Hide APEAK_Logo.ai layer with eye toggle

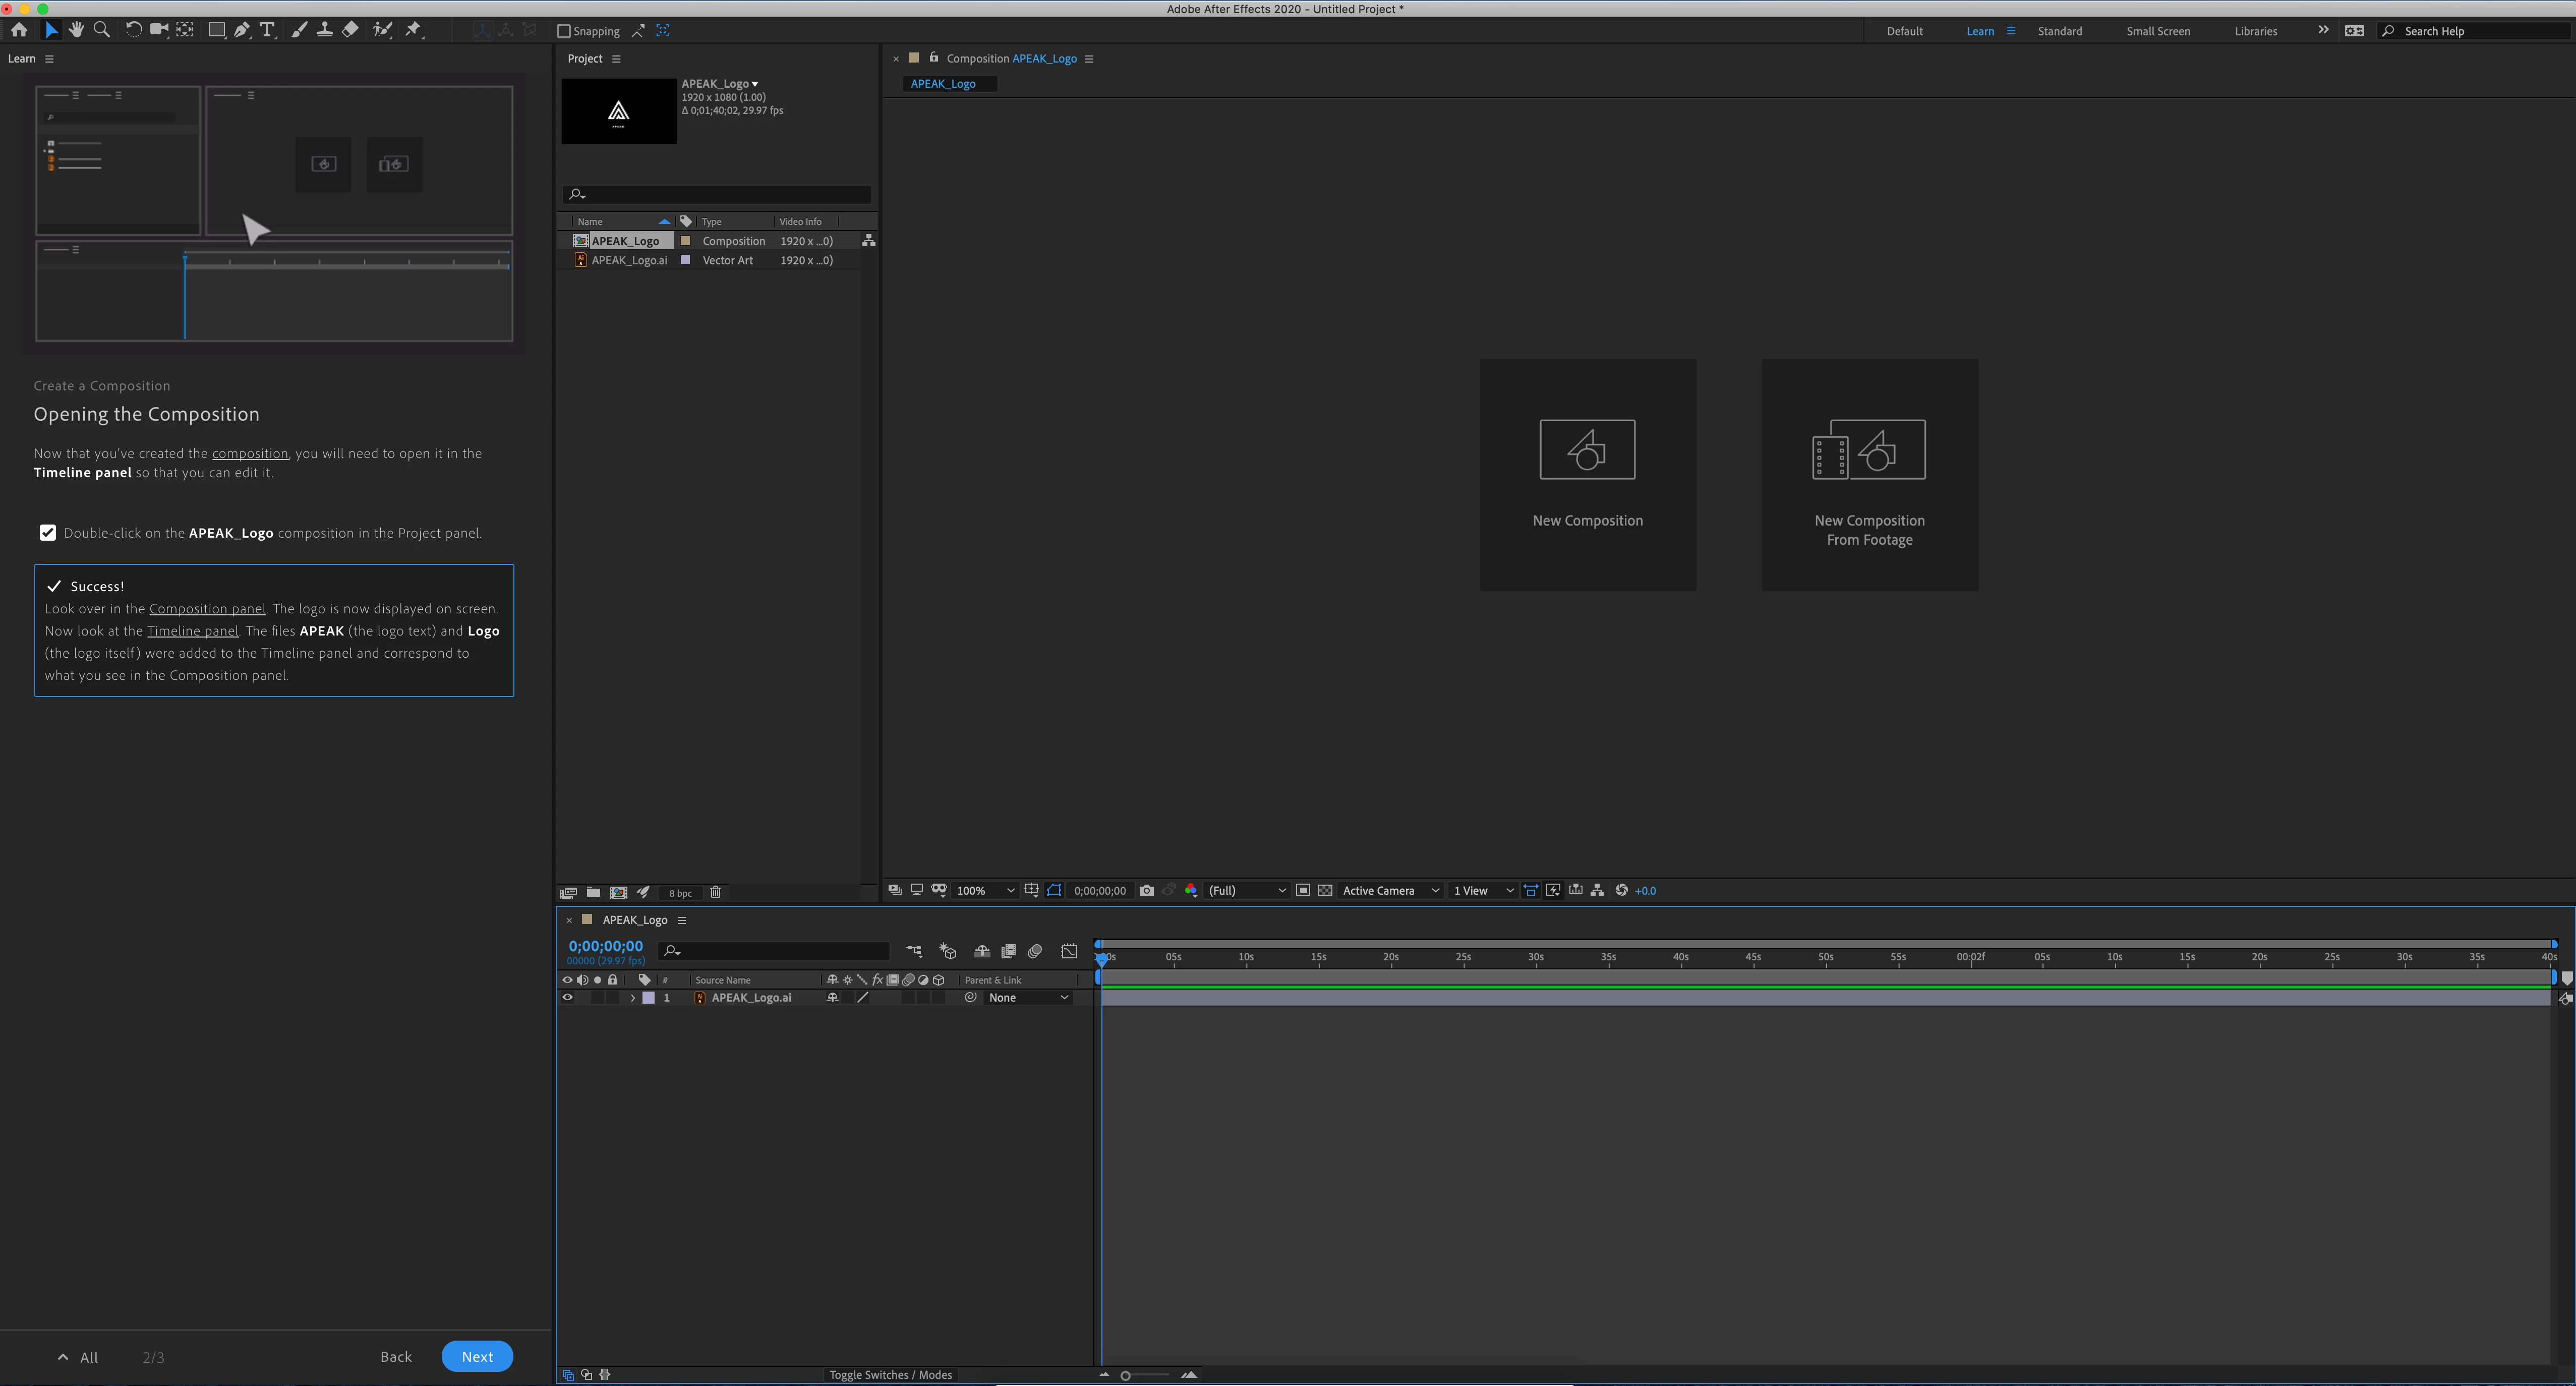567,997
